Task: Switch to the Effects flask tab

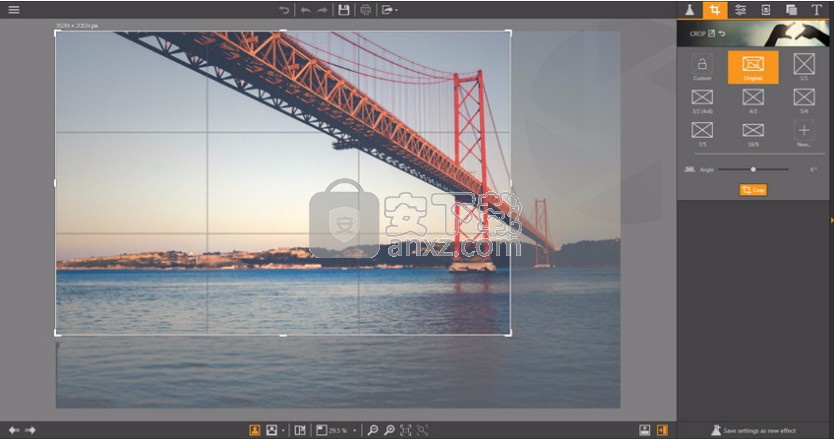Action: 689,10
